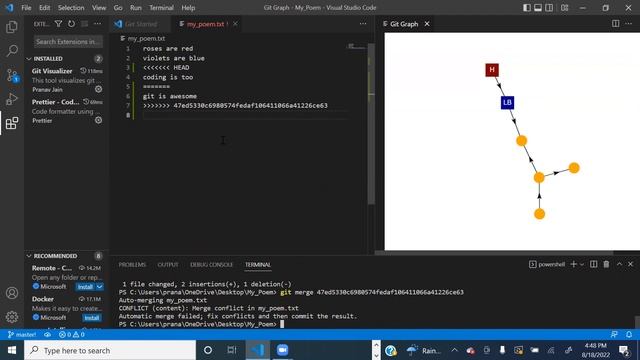
Task: Open the File menu
Action: point(26,8)
